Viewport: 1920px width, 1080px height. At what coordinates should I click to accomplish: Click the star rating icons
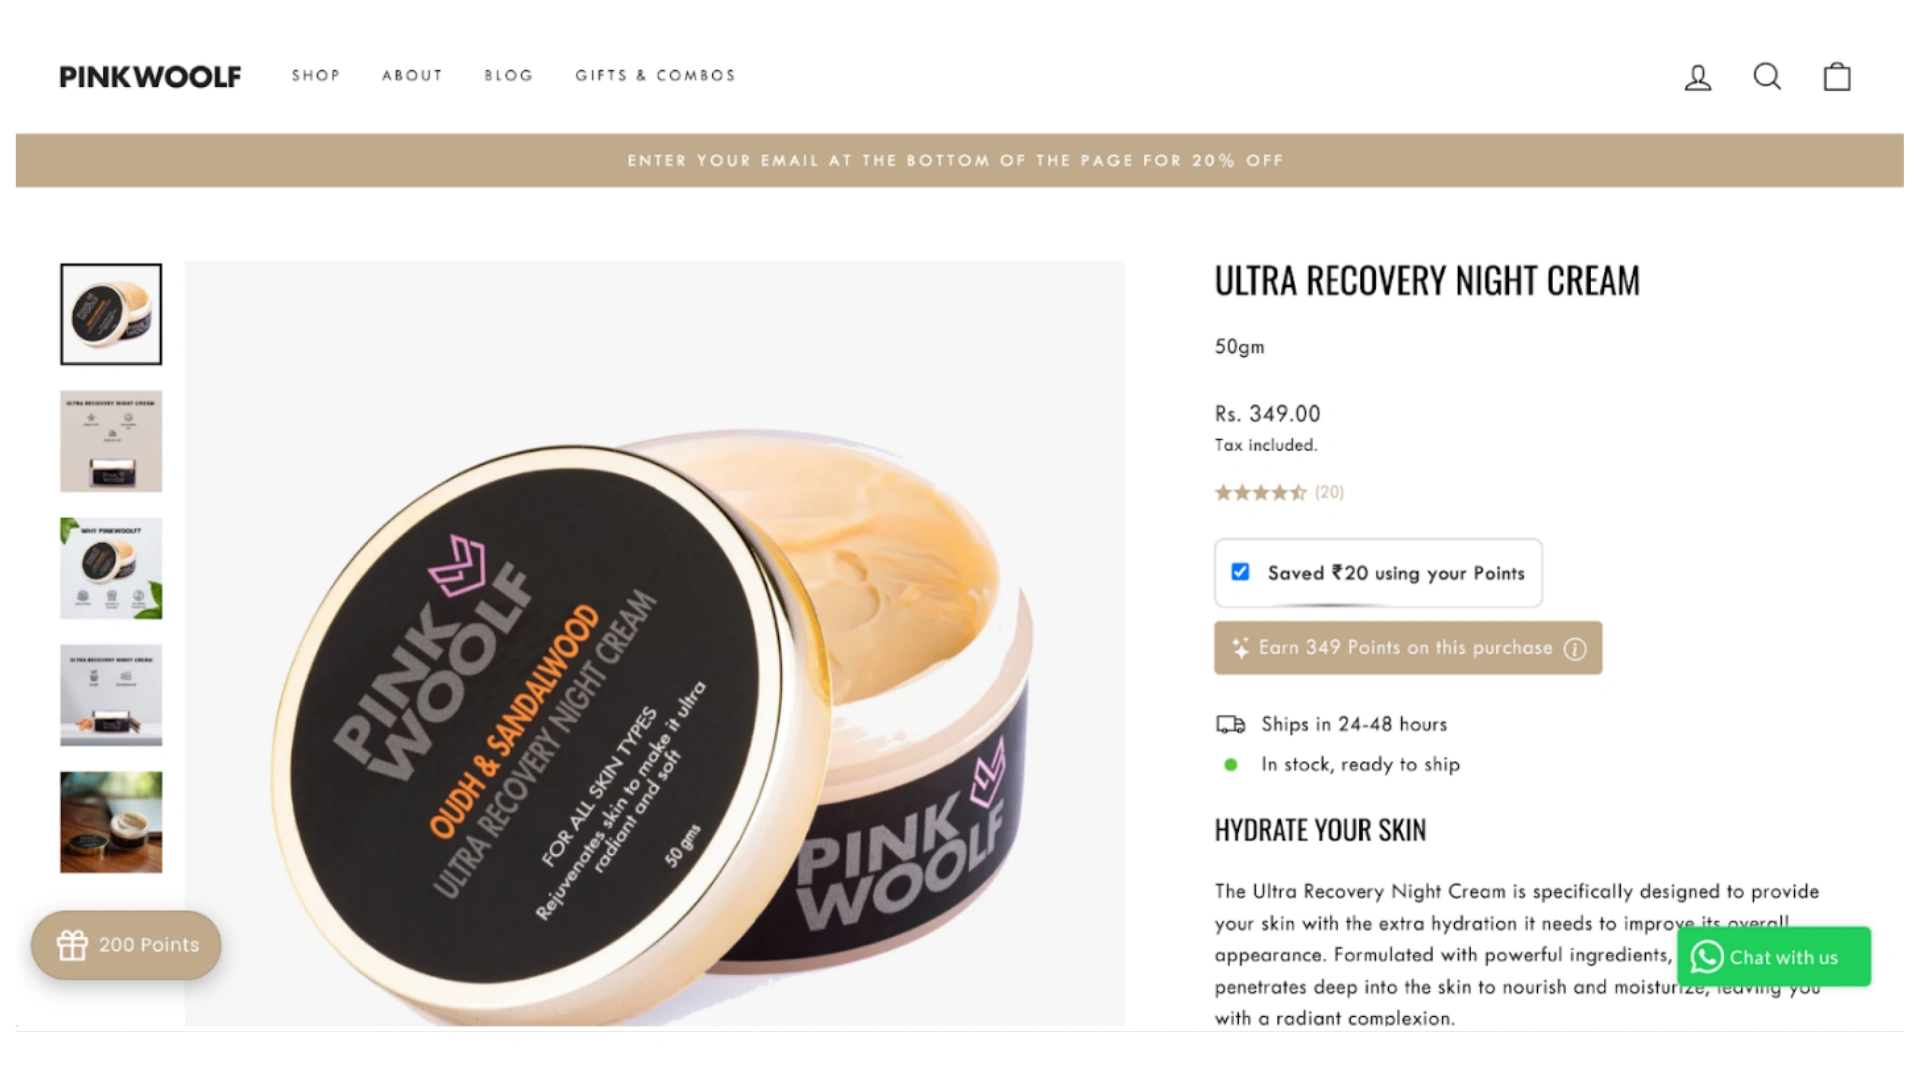tap(1260, 492)
